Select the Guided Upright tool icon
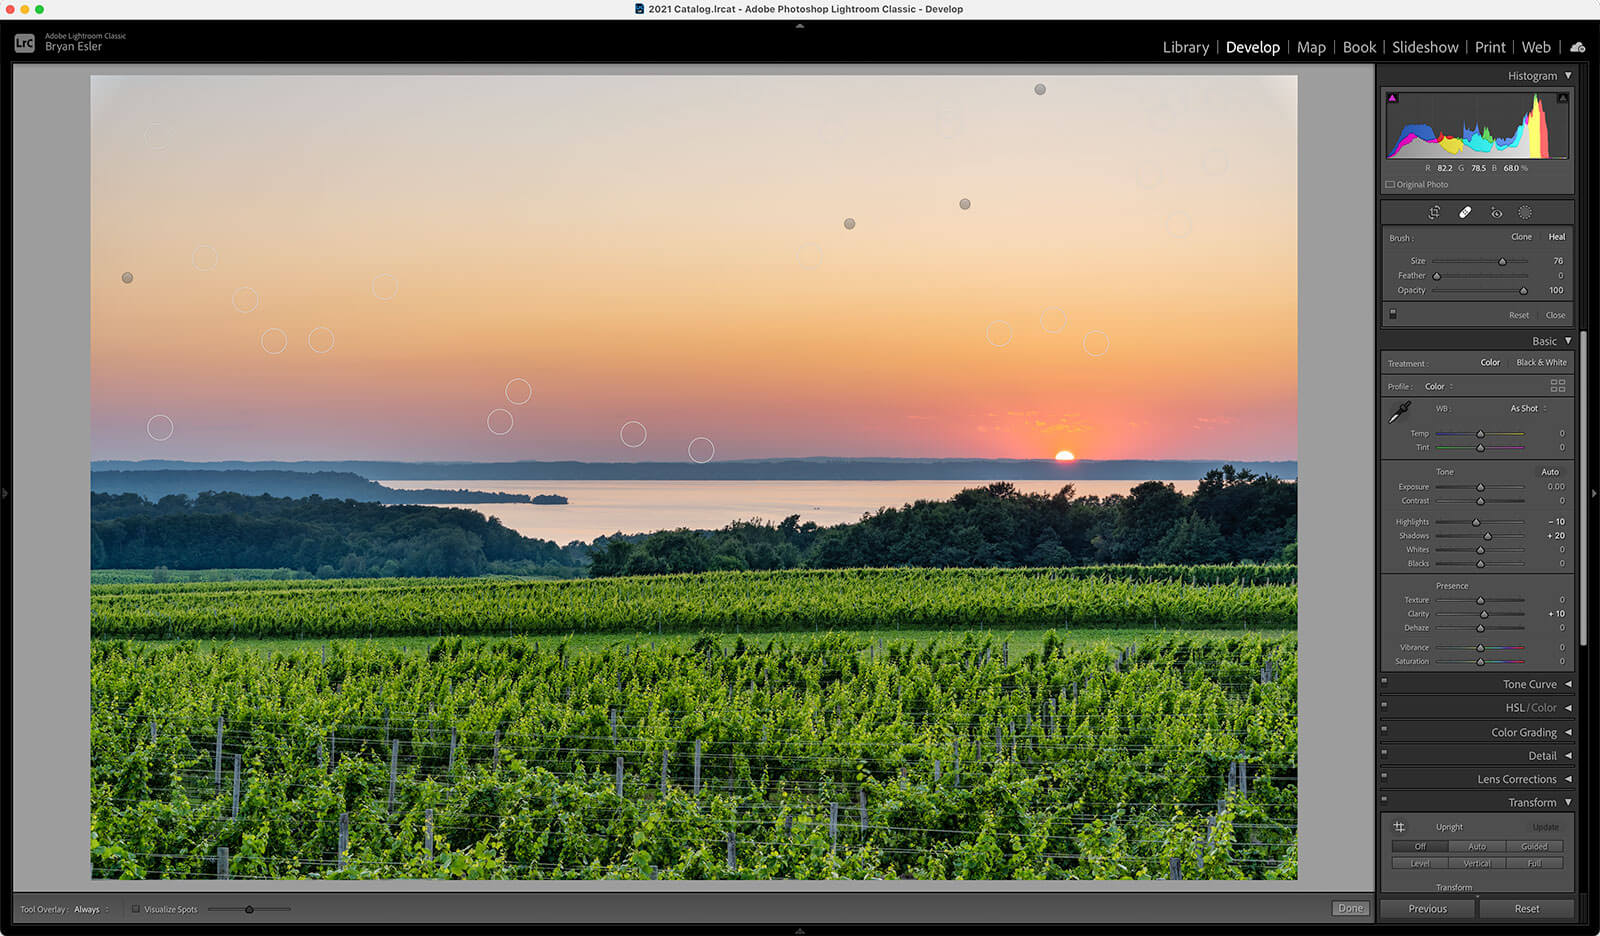The width and height of the screenshot is (1600, 936). coord(1399,827)
